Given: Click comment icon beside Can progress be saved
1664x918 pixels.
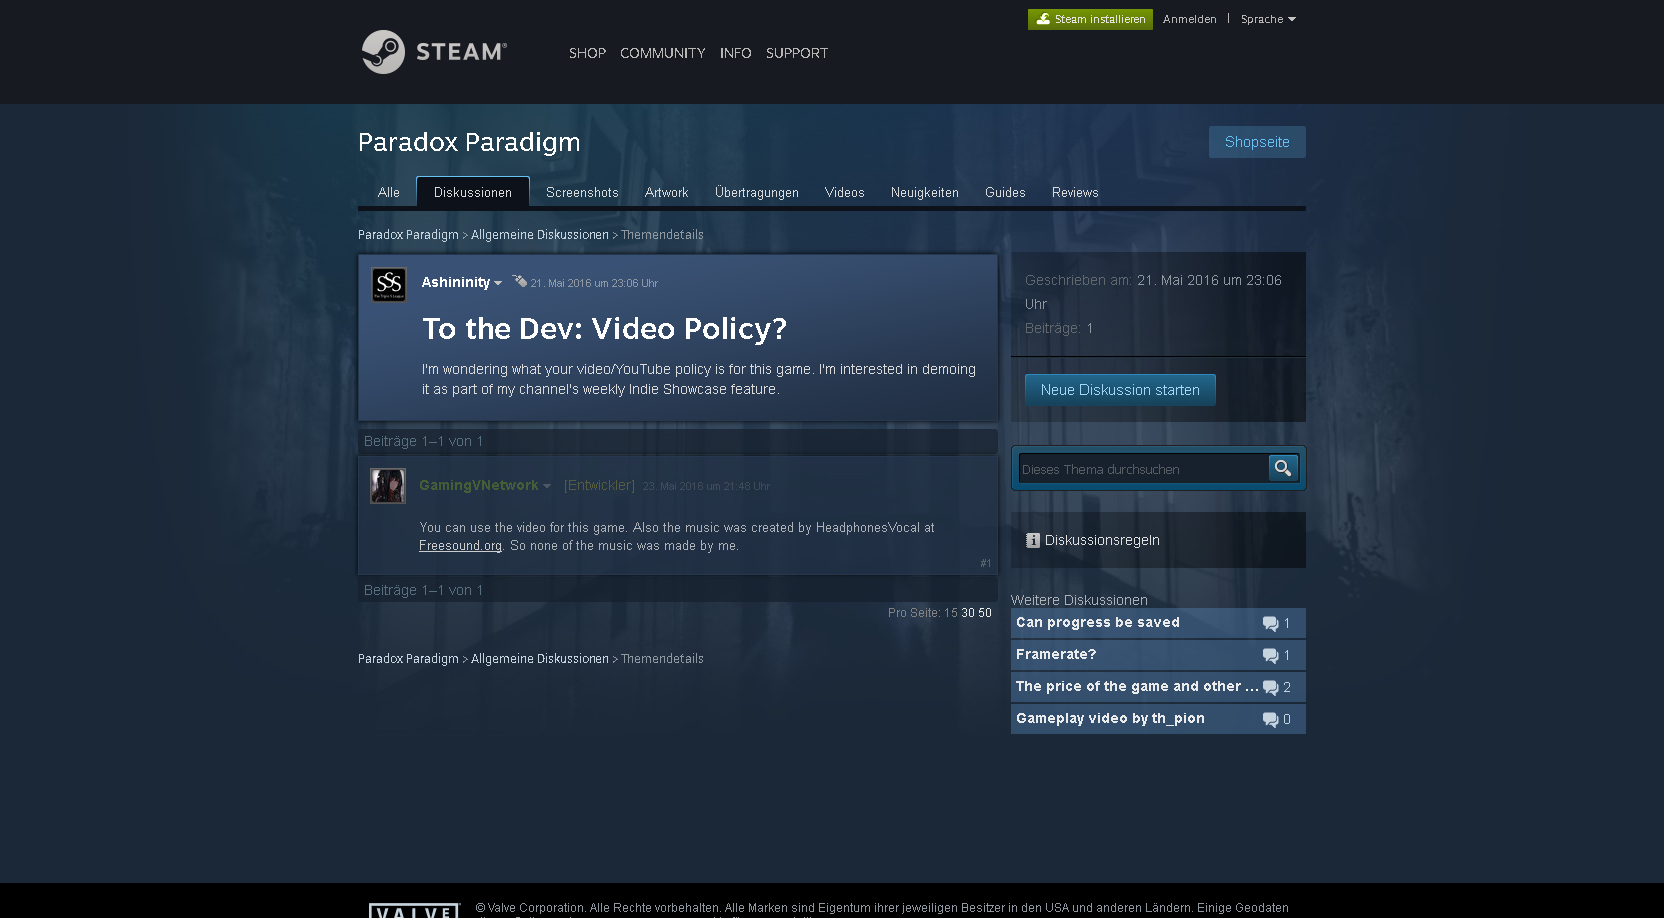Looking at the screenshot, I should 1270,624.
